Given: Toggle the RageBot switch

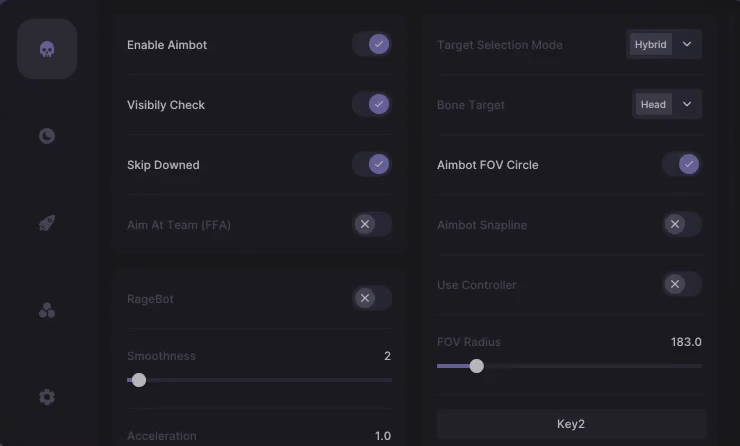Looking at the screenshot, I should (x=371, y=298).
